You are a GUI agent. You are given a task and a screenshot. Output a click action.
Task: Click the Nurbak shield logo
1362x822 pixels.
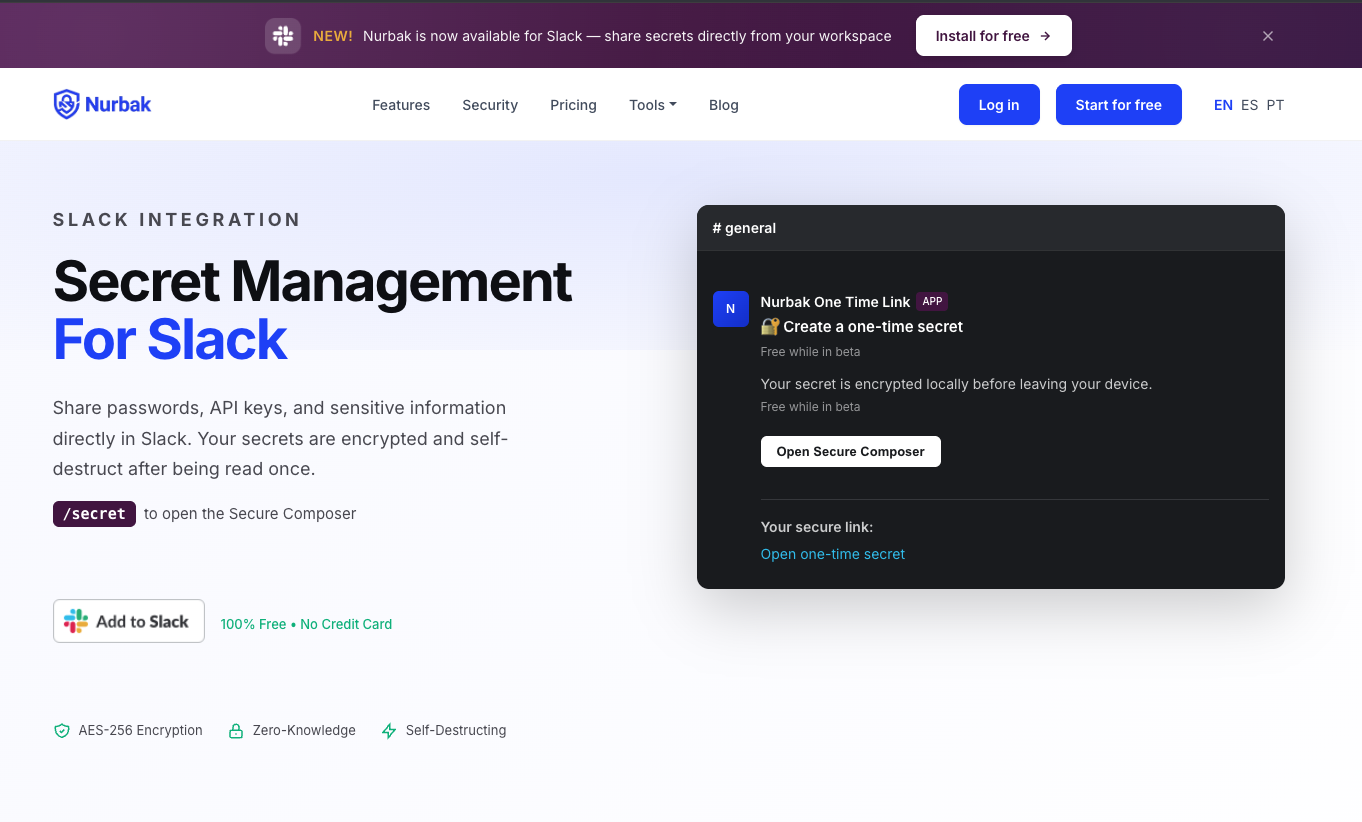pyautogui.click(x=66, y=104)
